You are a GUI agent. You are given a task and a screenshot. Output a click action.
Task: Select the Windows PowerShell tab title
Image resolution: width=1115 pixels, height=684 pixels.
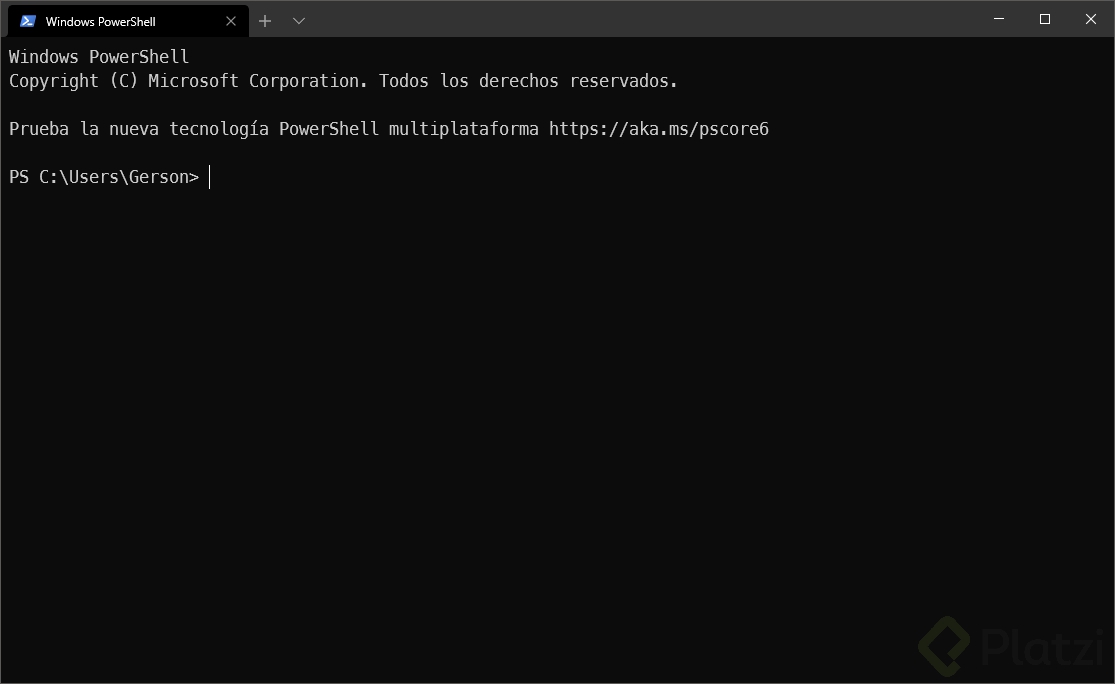click(x=100, y=22)
